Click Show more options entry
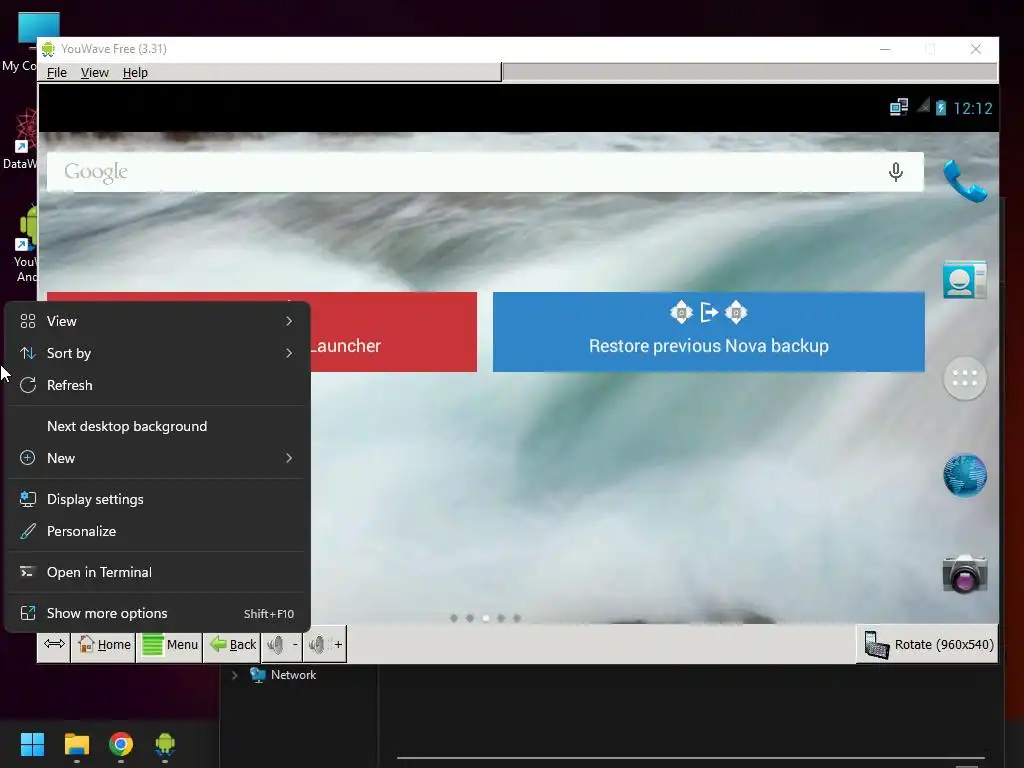Image resolution: width=1024 pixels, height=768 pixels. coord(157,614)
